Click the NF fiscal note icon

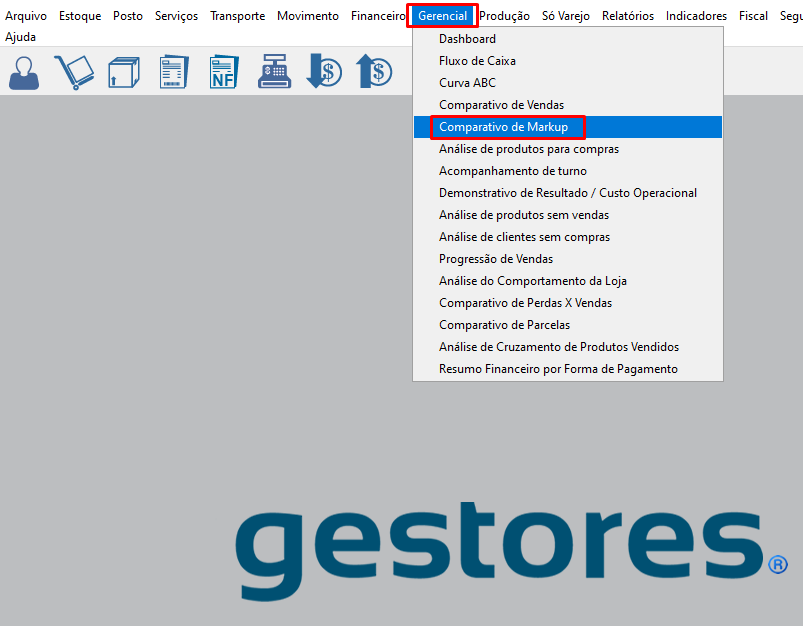coord(224,73)
